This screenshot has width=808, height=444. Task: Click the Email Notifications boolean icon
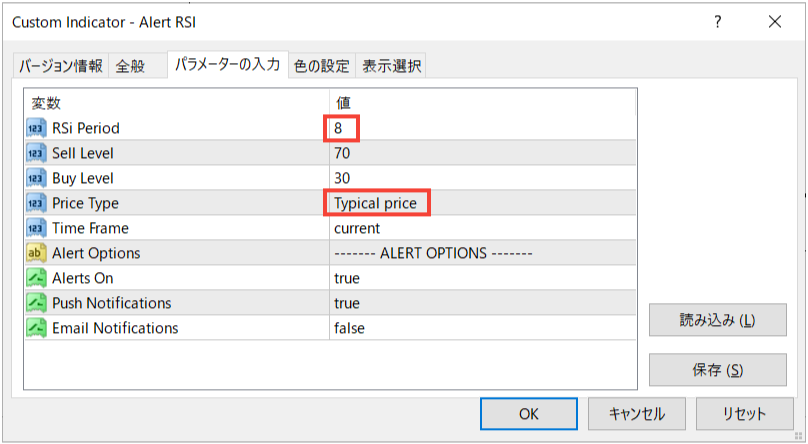tap(36, 328)
